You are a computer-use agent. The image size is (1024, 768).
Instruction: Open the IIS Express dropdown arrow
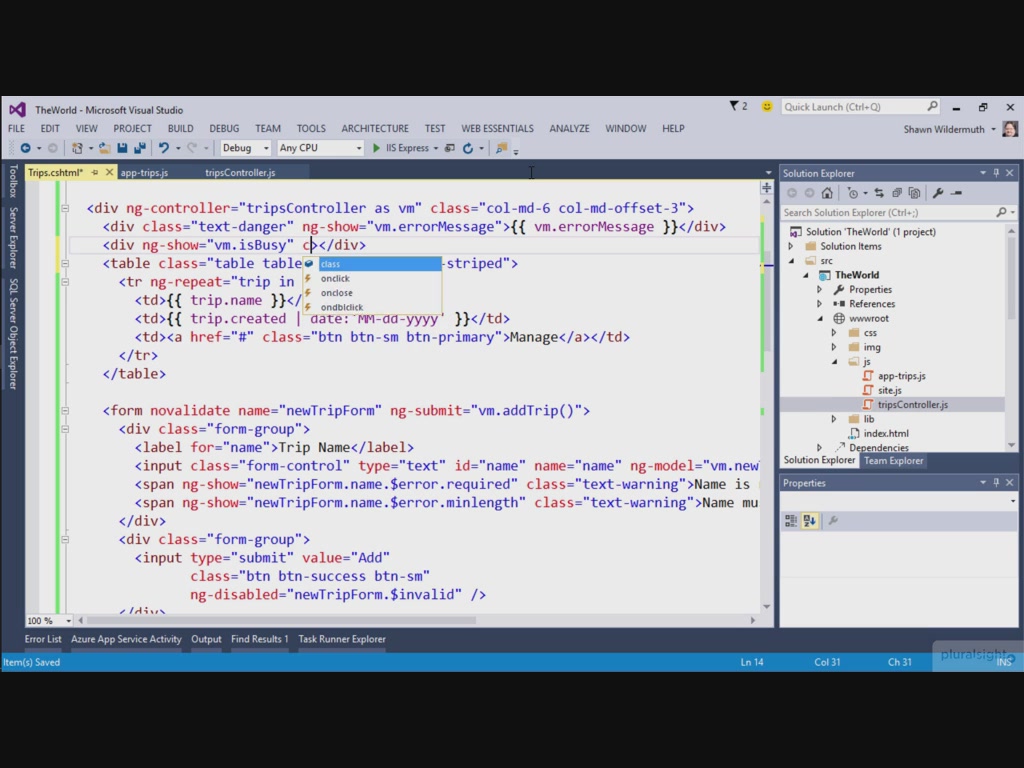click(436, 148)
